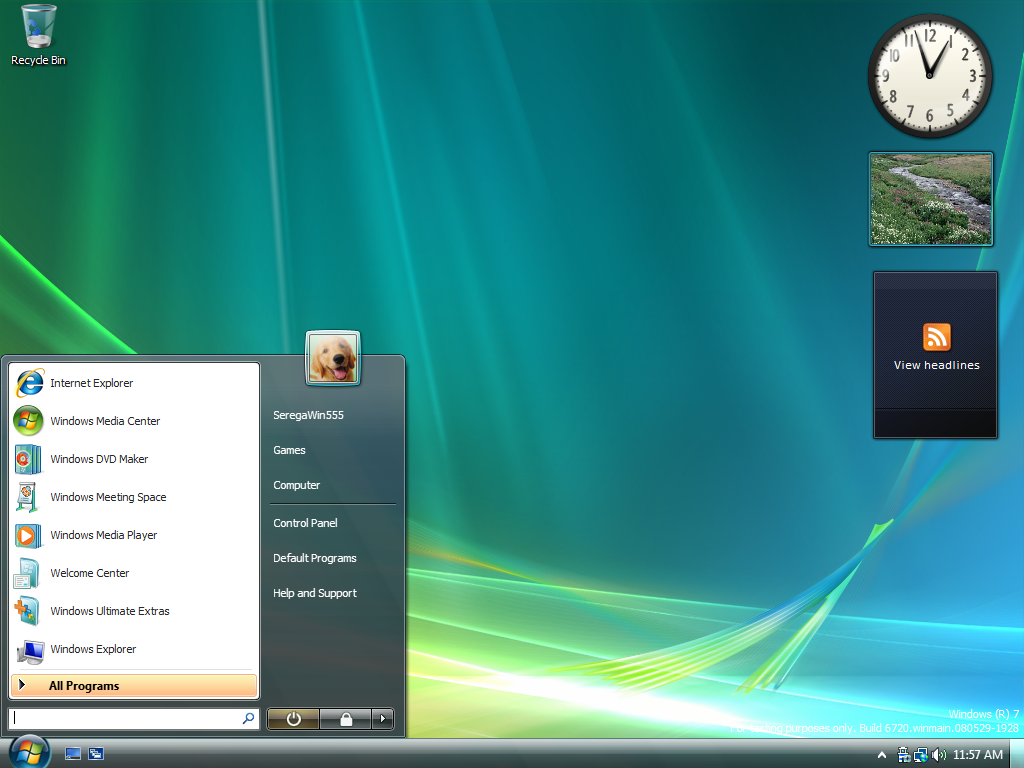The width and height of the screenshot is (1024, 768).
Task: Open the Recycle Bin on desktop
Action: 38,35
